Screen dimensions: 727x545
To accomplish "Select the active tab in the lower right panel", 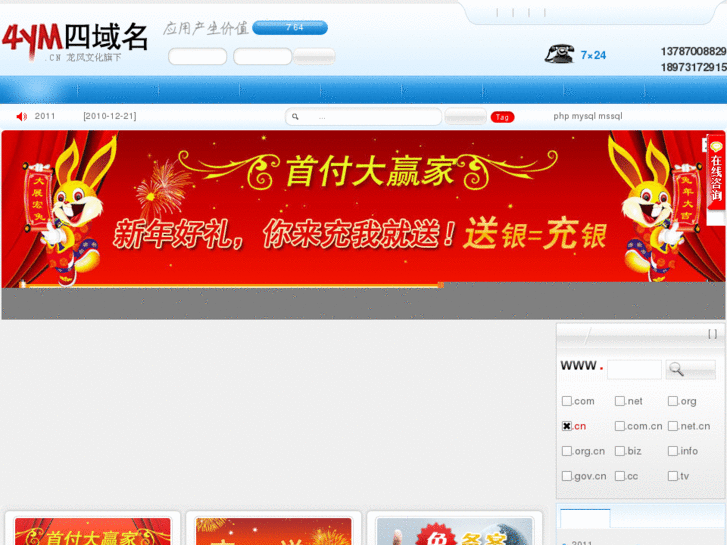I will click(x=585, y=518).
